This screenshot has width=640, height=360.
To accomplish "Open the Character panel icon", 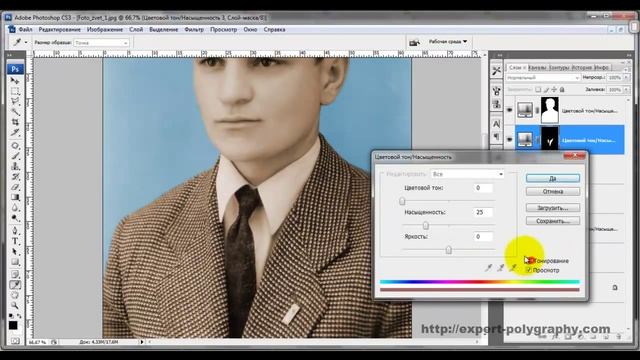I will tap(496, 124).
